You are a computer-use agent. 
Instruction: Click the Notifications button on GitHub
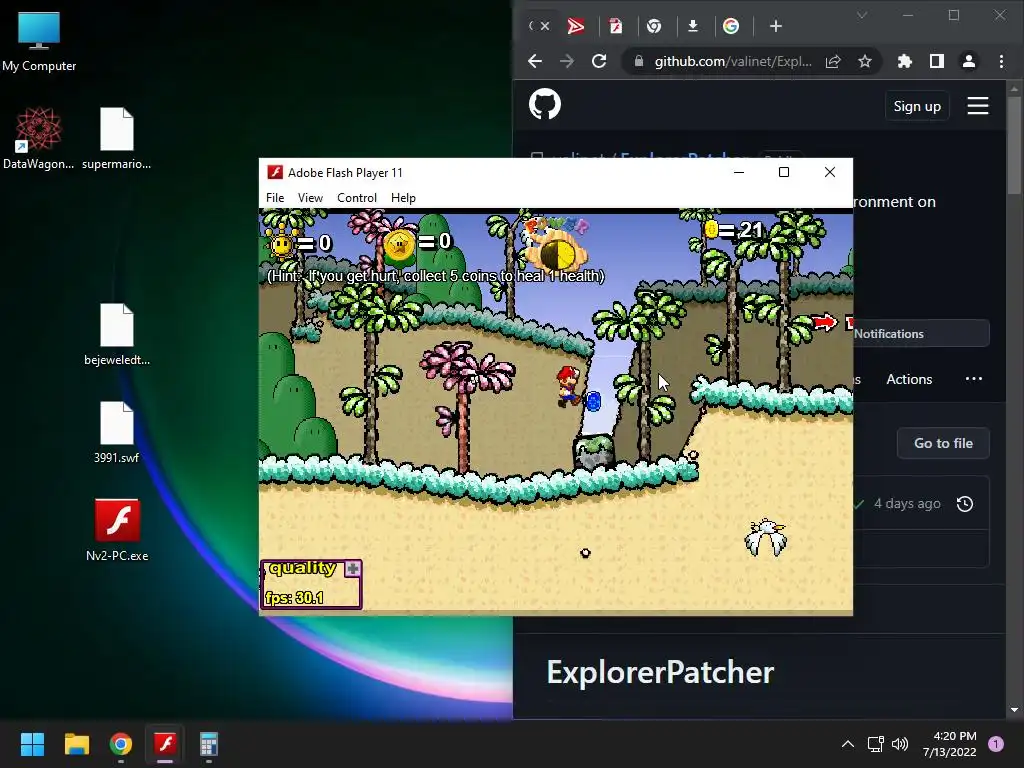pos(921,334)
